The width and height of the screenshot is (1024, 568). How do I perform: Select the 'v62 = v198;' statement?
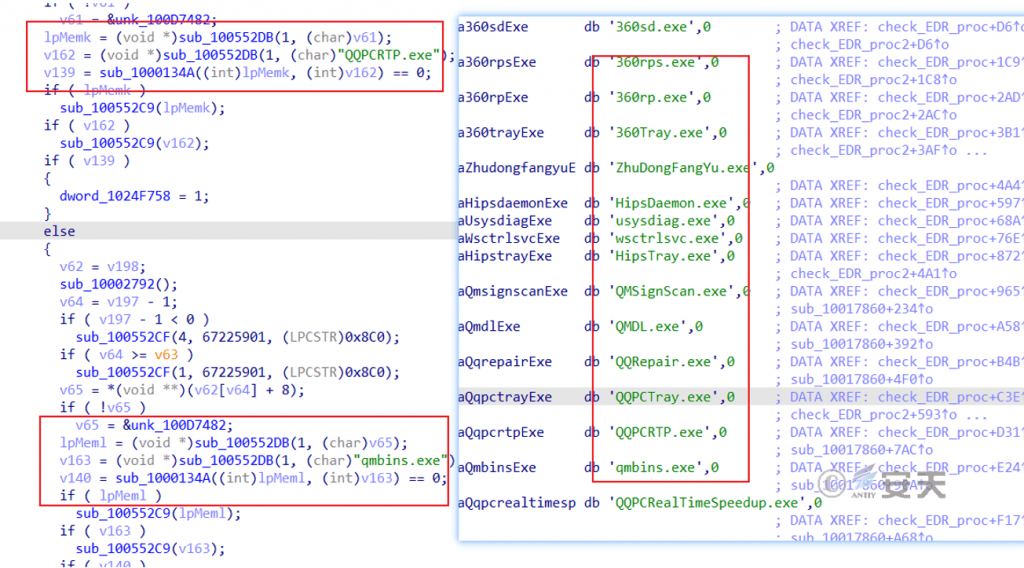coord(103,266)
